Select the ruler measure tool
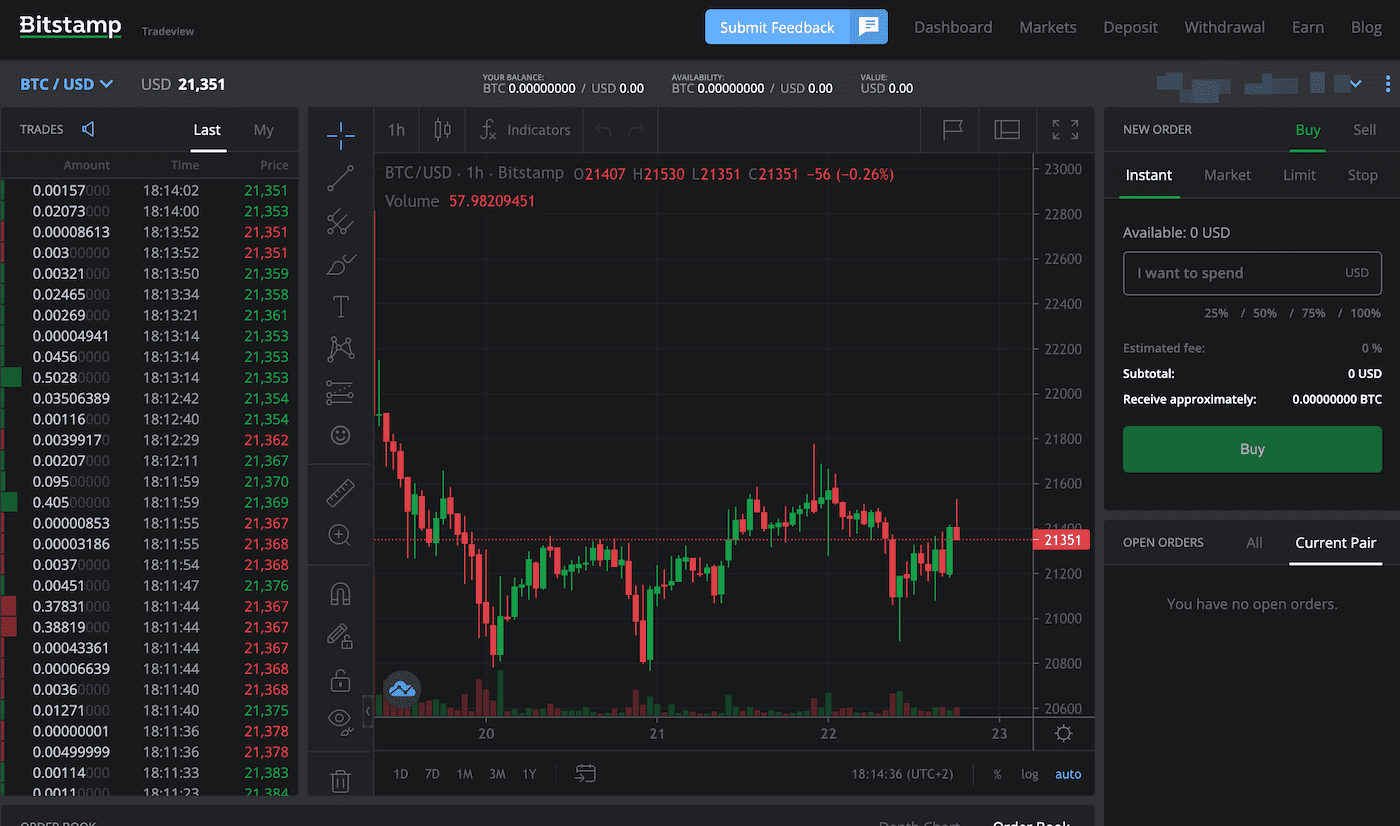The image size is (1400, 826). click(340, 492)
